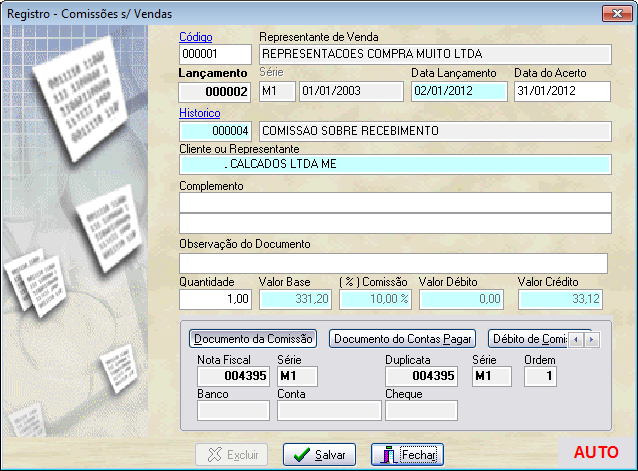Click the Nota Fiscal field 004395
The width and height of the screenshot is (638, 471).
(x=233, y=377)
